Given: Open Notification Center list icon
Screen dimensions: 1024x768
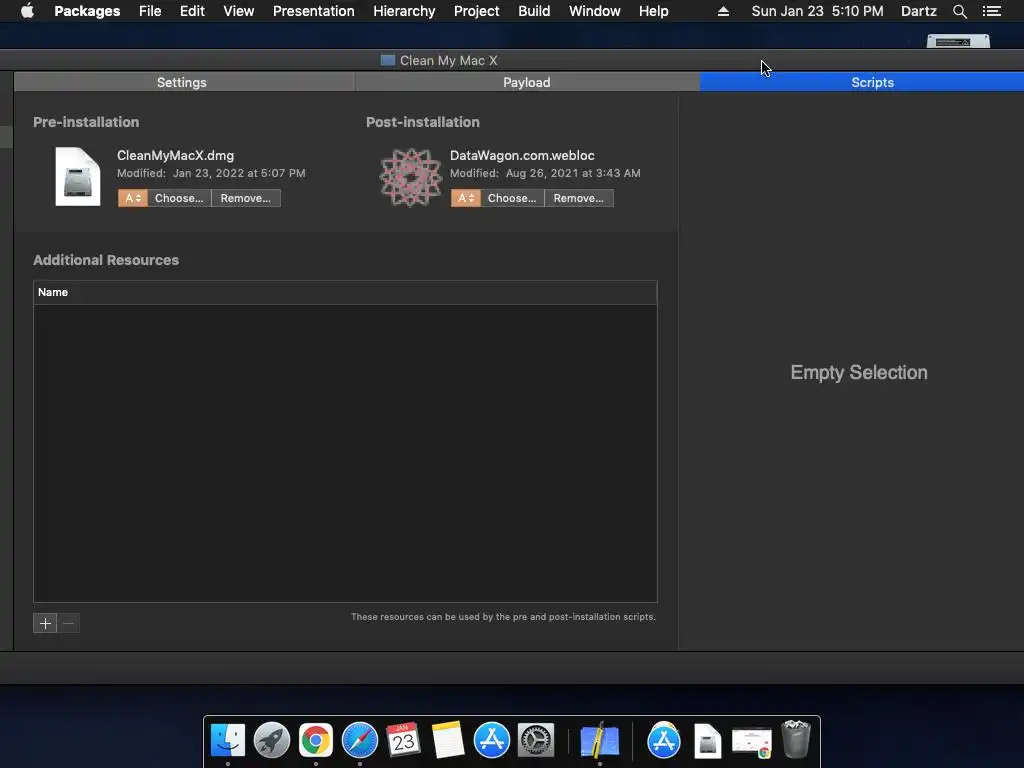Looking at the screenshot, I should 991,11.
